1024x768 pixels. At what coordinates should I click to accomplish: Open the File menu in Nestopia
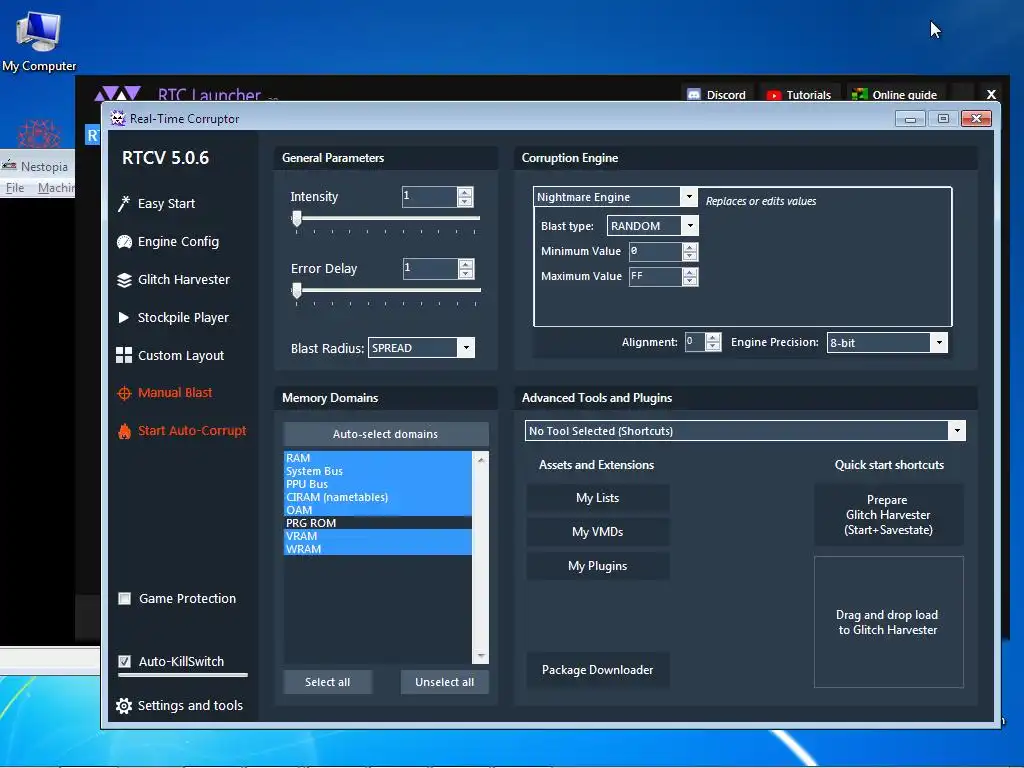pyautogui.click(x=15, y=188)
